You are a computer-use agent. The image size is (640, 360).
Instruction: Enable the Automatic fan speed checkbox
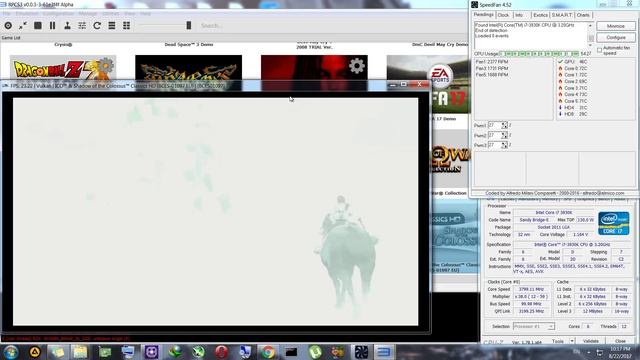tap(600, 50)
